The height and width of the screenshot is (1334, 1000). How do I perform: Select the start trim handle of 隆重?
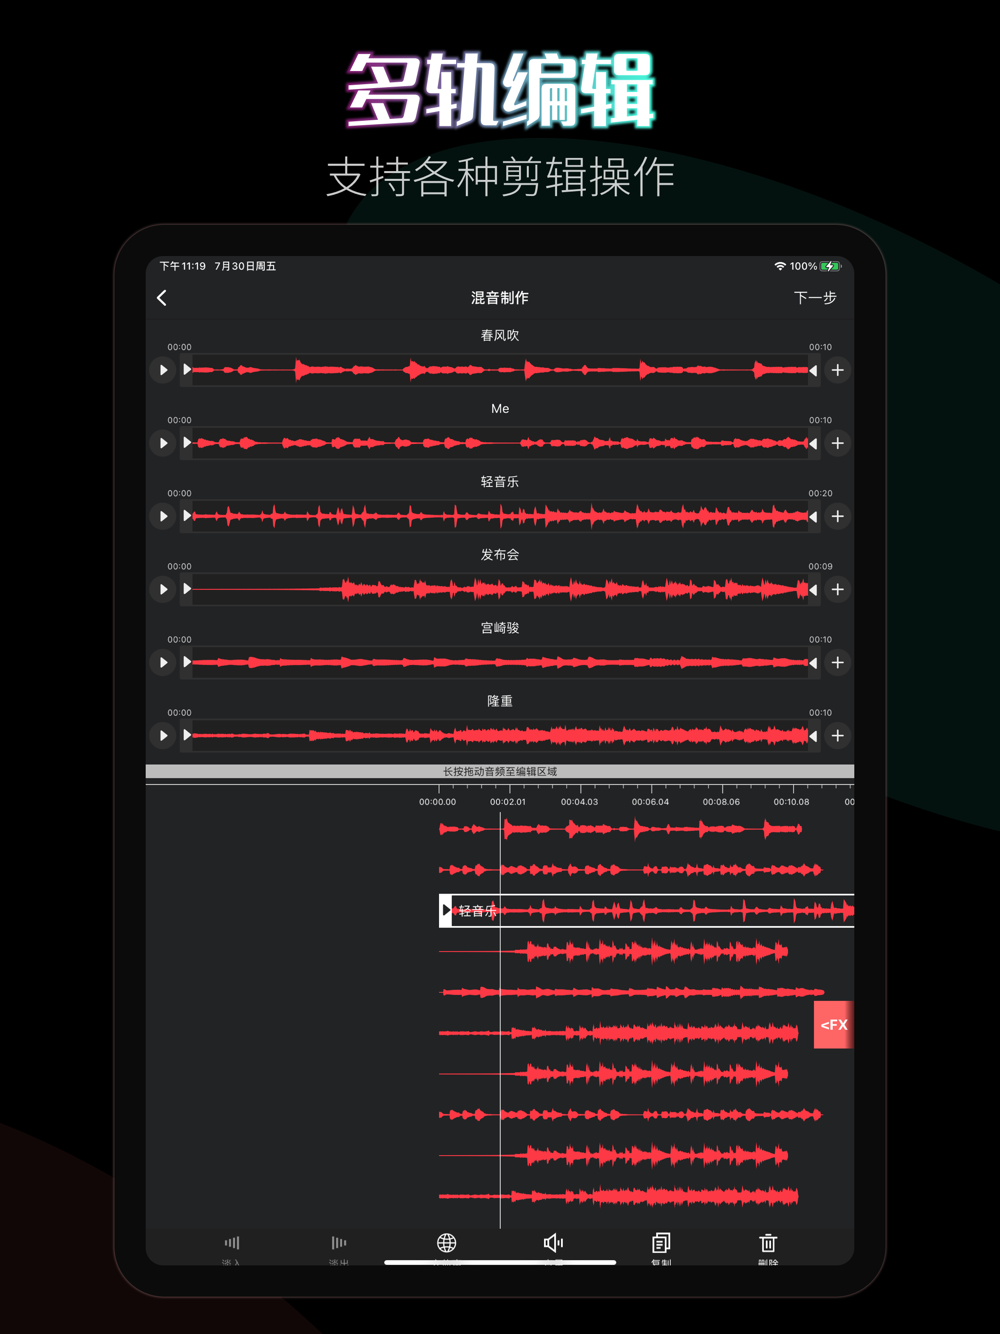[x=187, y=736]
